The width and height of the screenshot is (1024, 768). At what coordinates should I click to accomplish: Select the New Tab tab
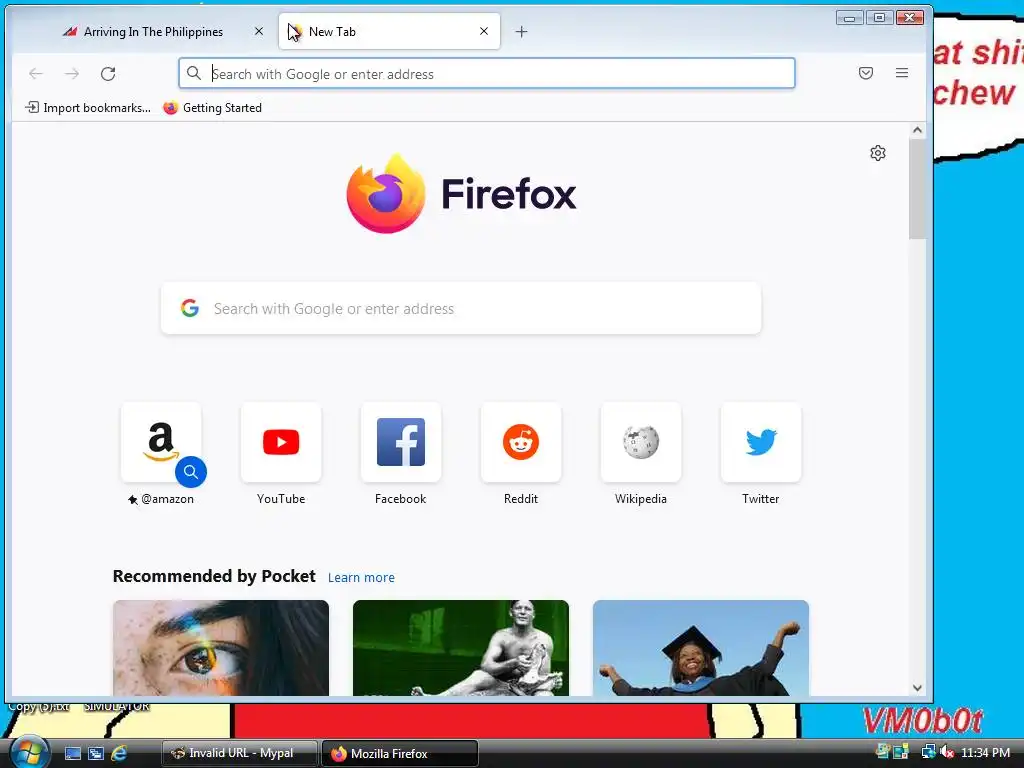[389, 31]
